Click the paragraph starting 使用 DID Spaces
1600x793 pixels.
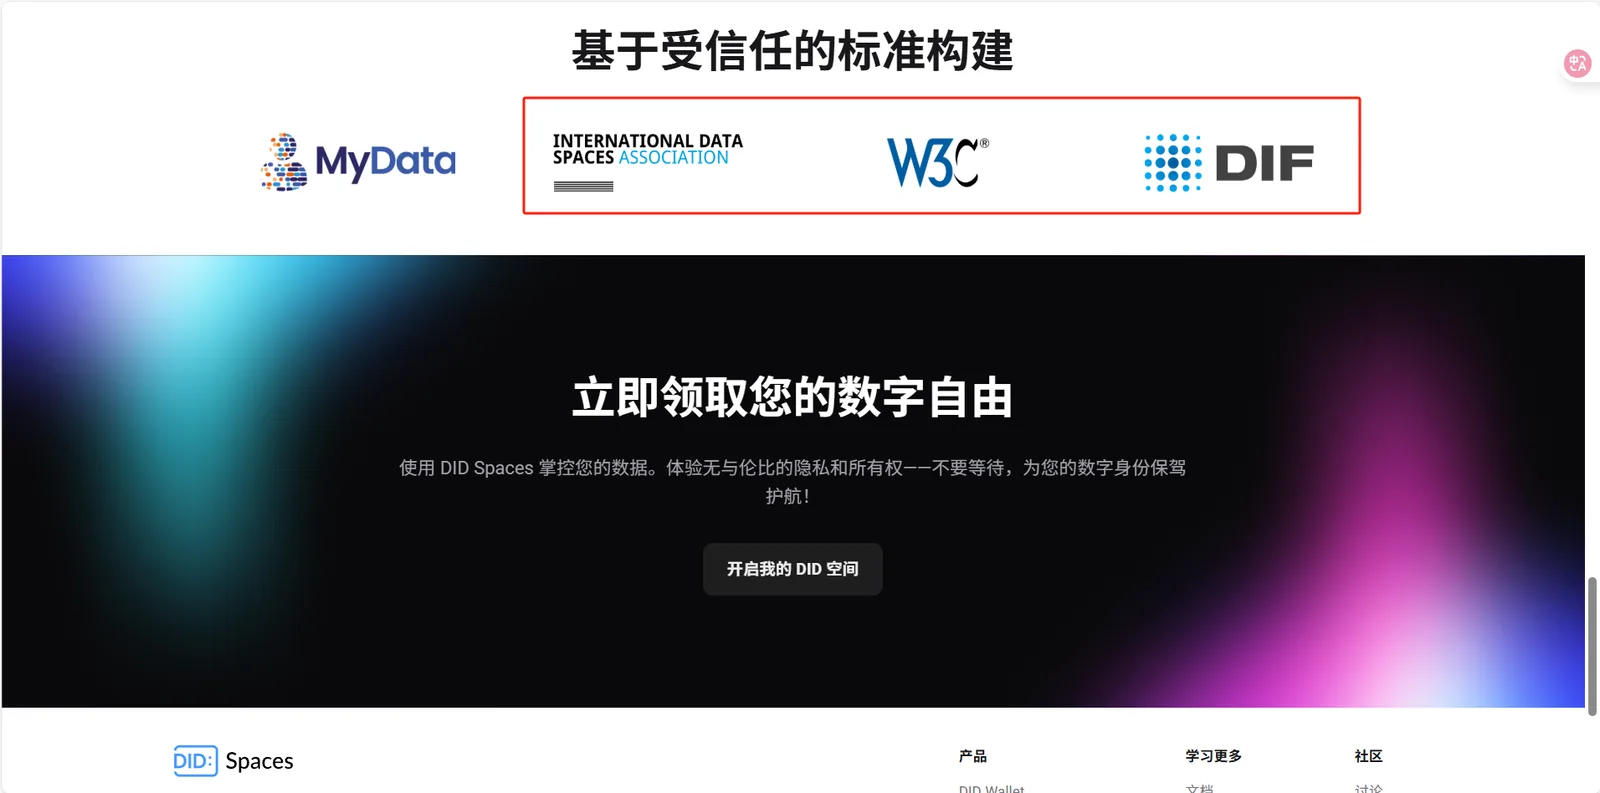point(793,481)
